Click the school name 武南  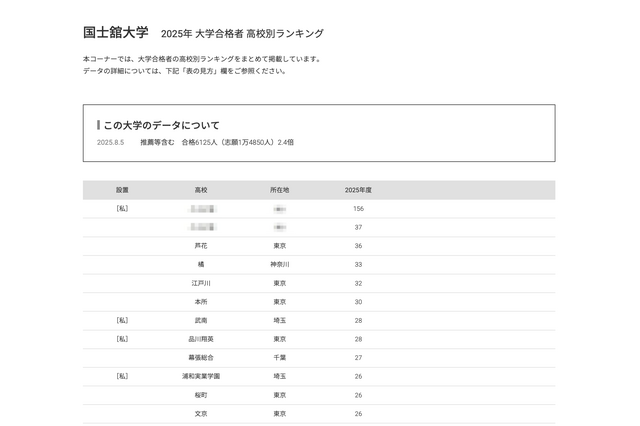[201, 321]
